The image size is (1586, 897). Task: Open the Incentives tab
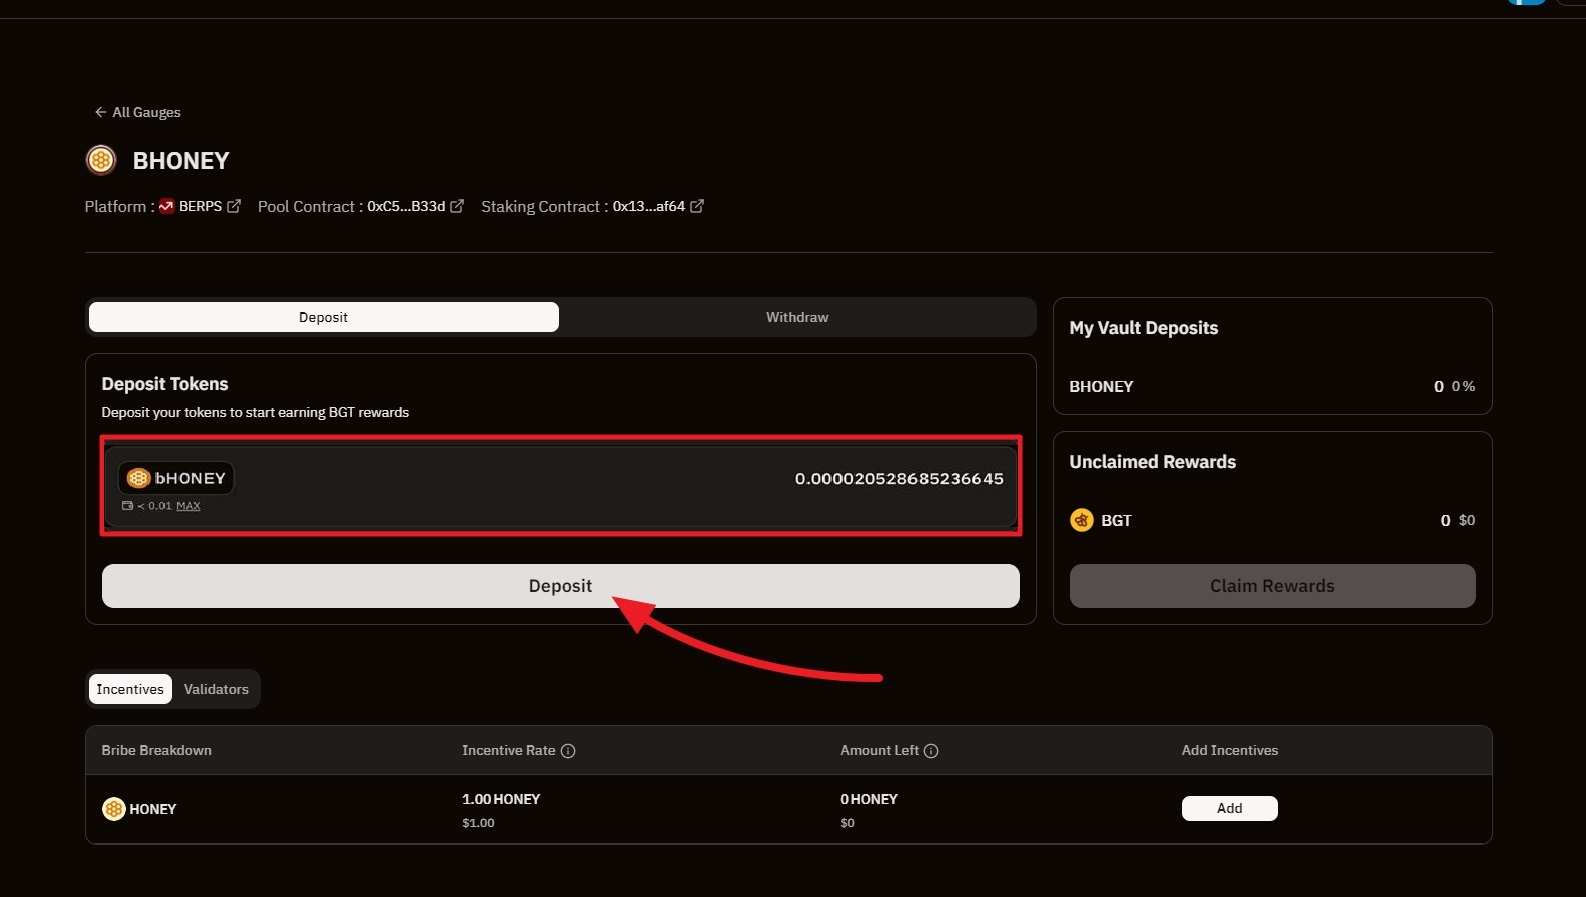click(x=130, y=689)
